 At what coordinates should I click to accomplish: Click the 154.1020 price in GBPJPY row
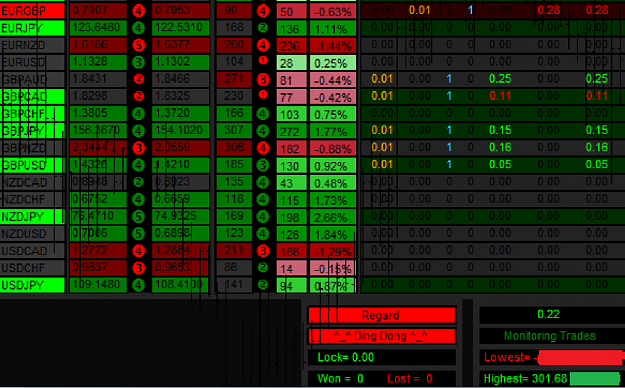click(181, 131)
